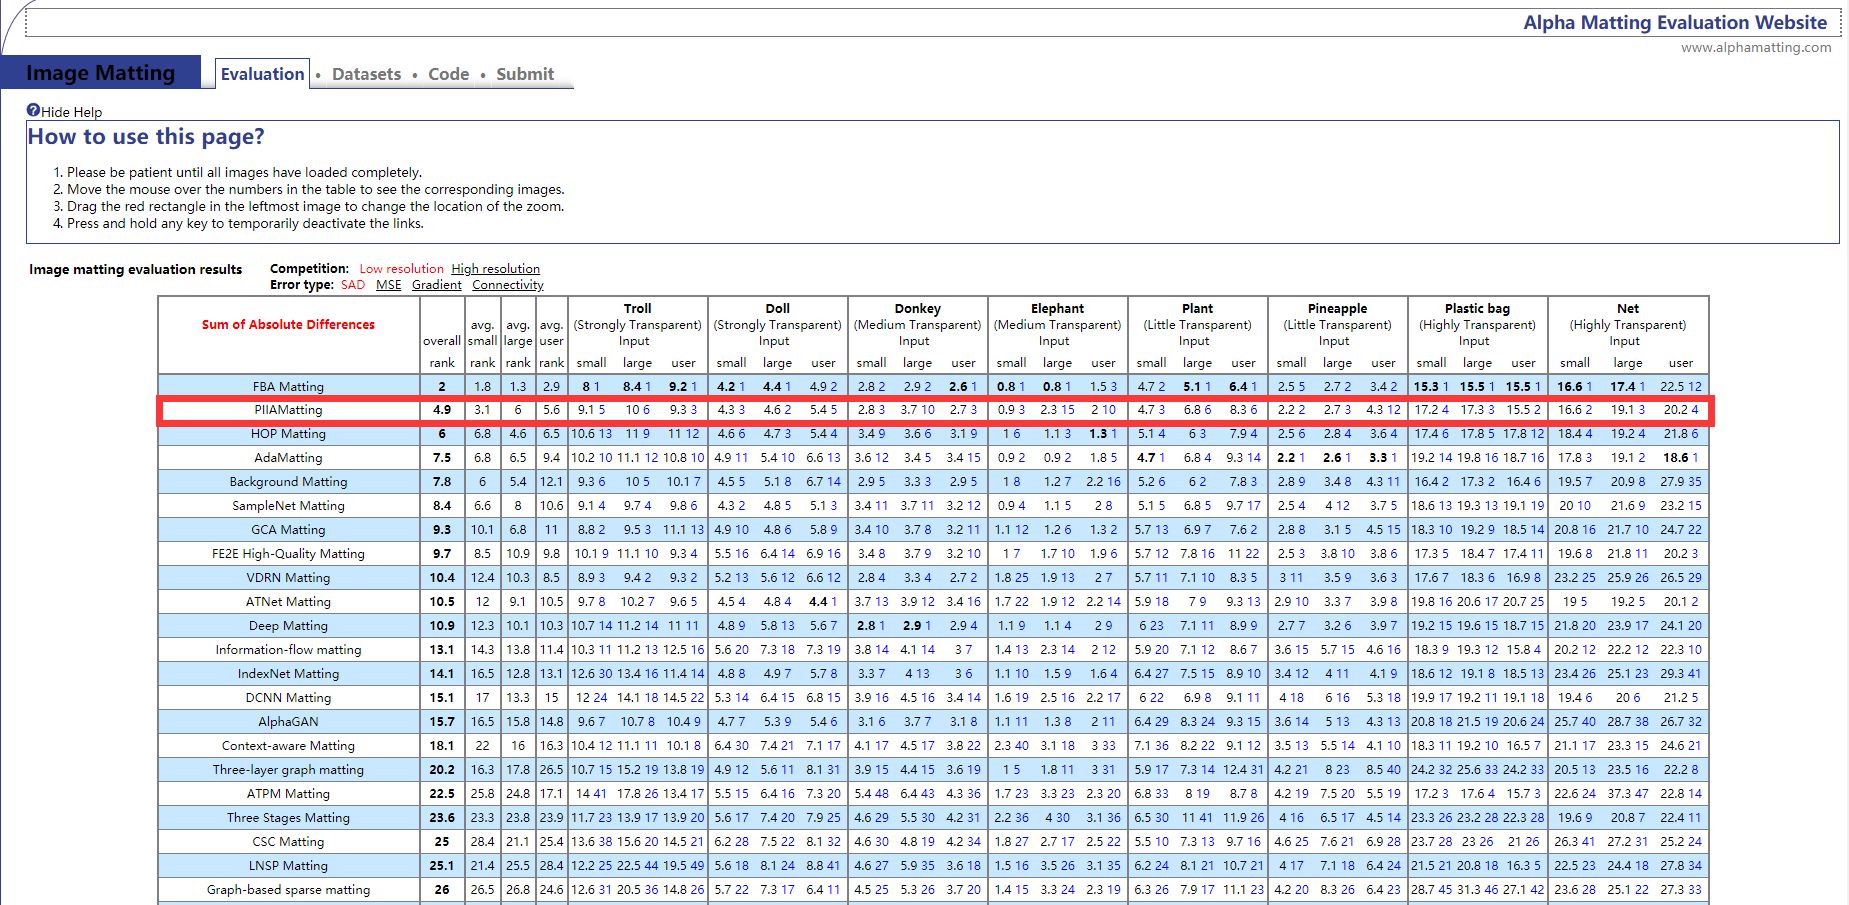
Task: Click the Alpha Matting Evaluation Website title
Action: 1675,22
